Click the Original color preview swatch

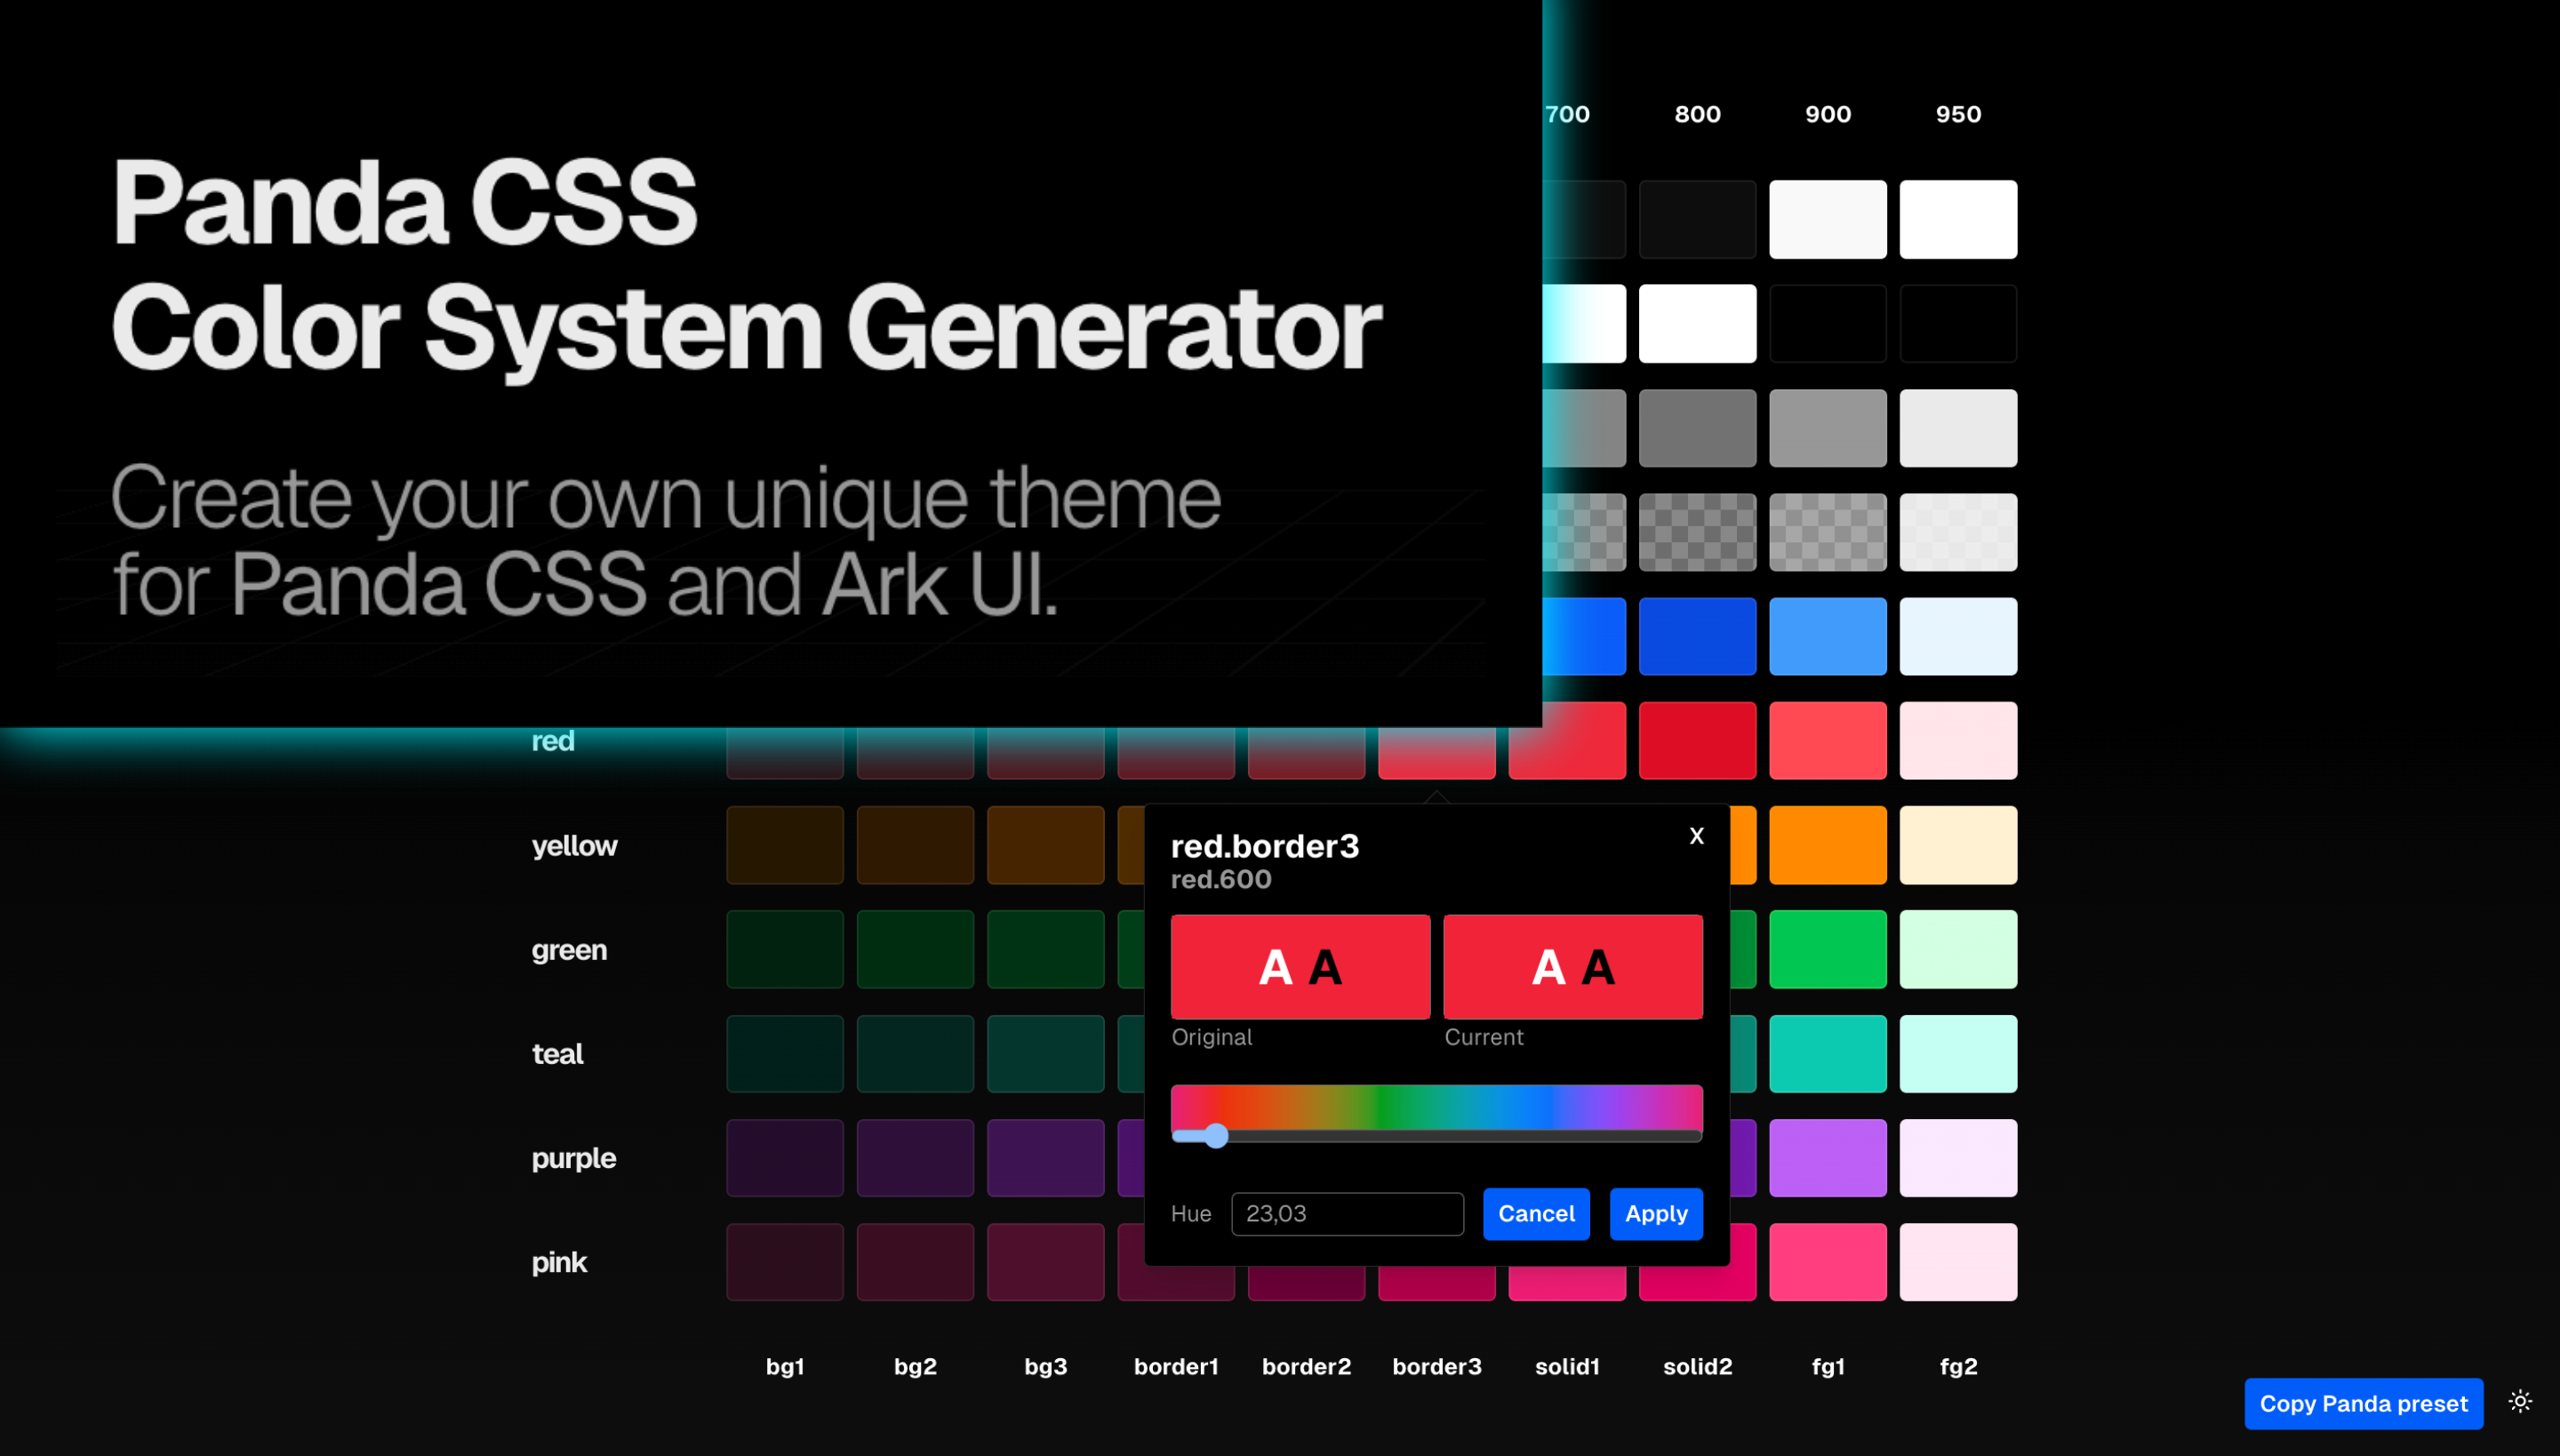1300,967
